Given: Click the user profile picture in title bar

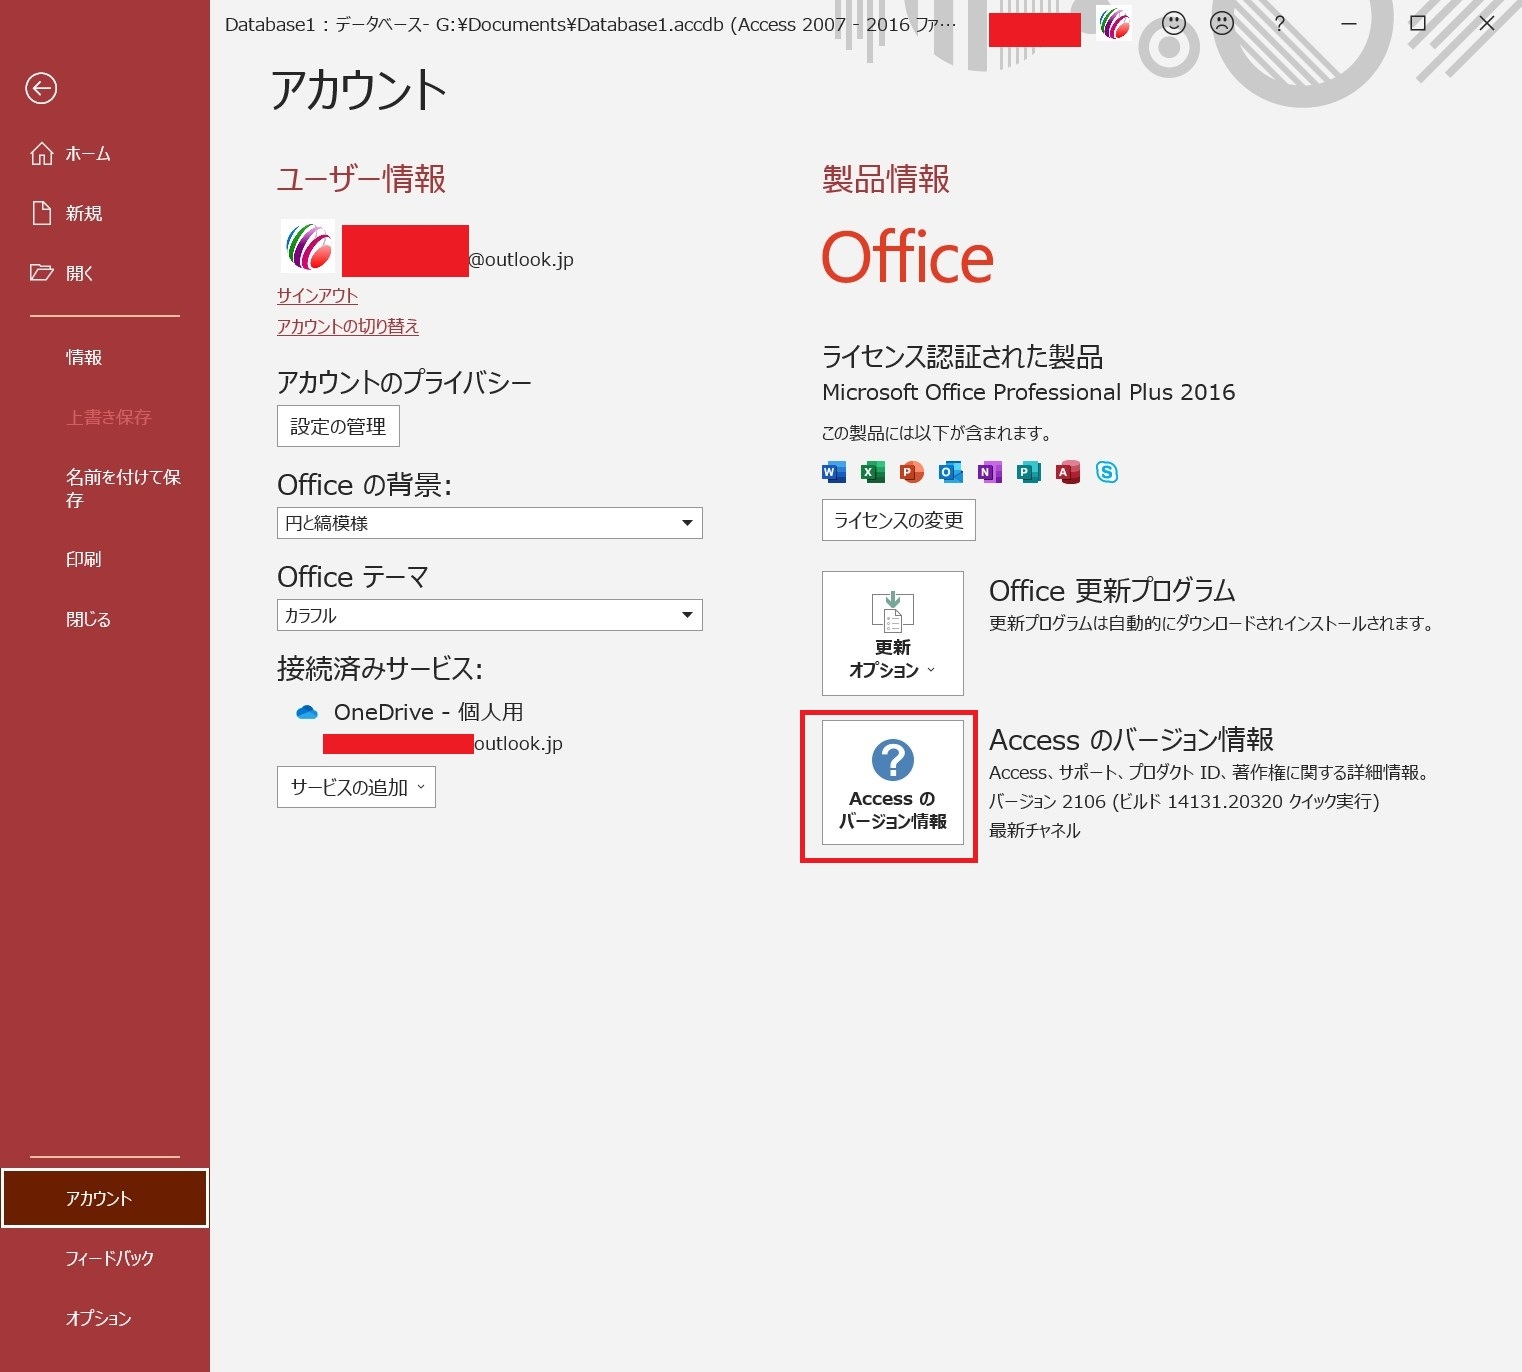Looking at the screenshot, I should point(1114,24).
